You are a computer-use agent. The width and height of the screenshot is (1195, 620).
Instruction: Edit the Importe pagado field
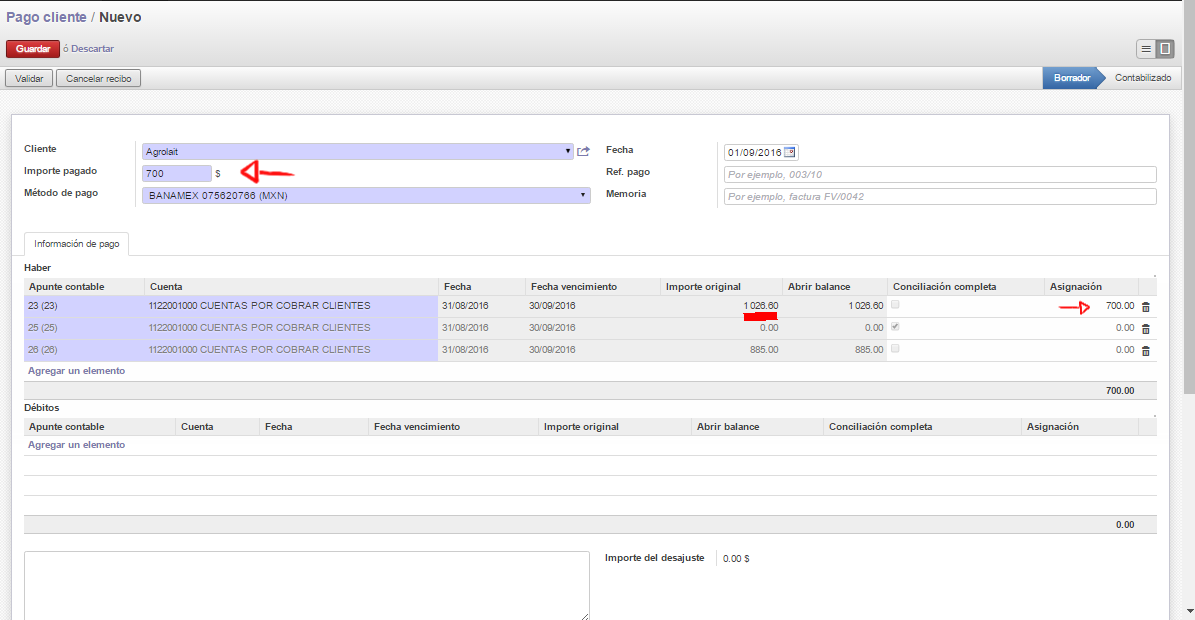tap(177, 174)
